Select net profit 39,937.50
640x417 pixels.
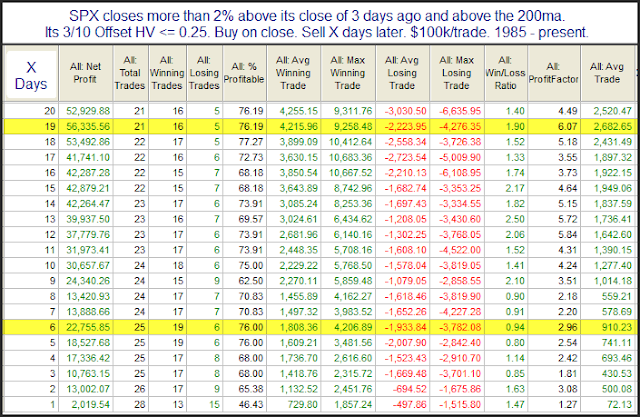[x=88, y=219]
